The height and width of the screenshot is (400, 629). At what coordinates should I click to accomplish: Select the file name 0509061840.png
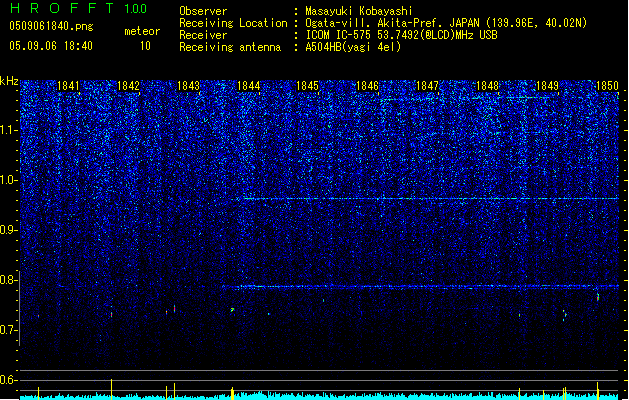coord(51,26)
